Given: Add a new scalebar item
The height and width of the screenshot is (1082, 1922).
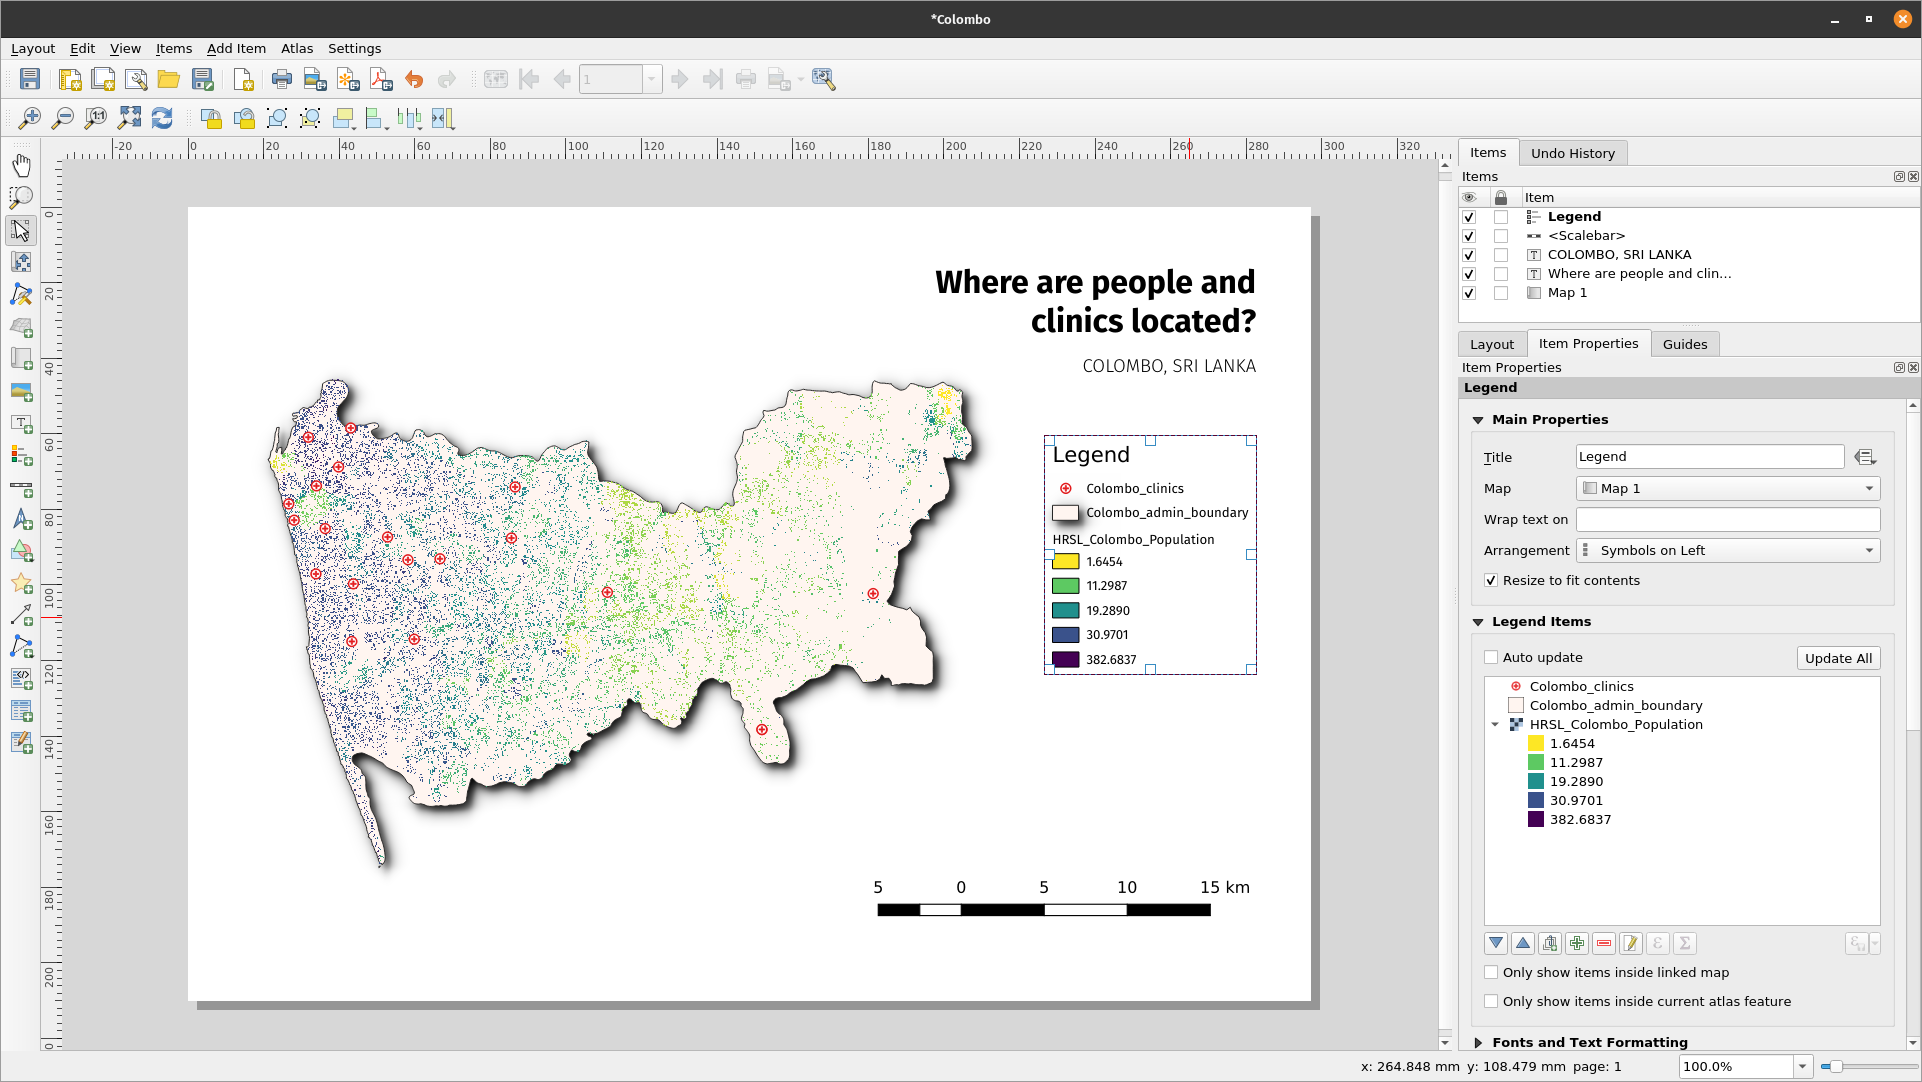Looking at the screenshot, I should pyautogui.click(x=21, y=488).
